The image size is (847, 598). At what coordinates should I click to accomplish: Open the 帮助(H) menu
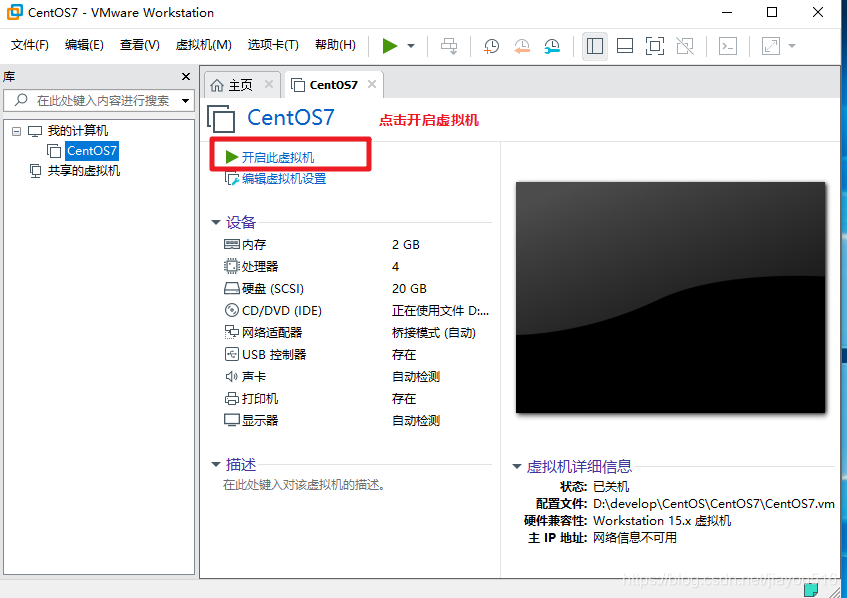[335, 45]
